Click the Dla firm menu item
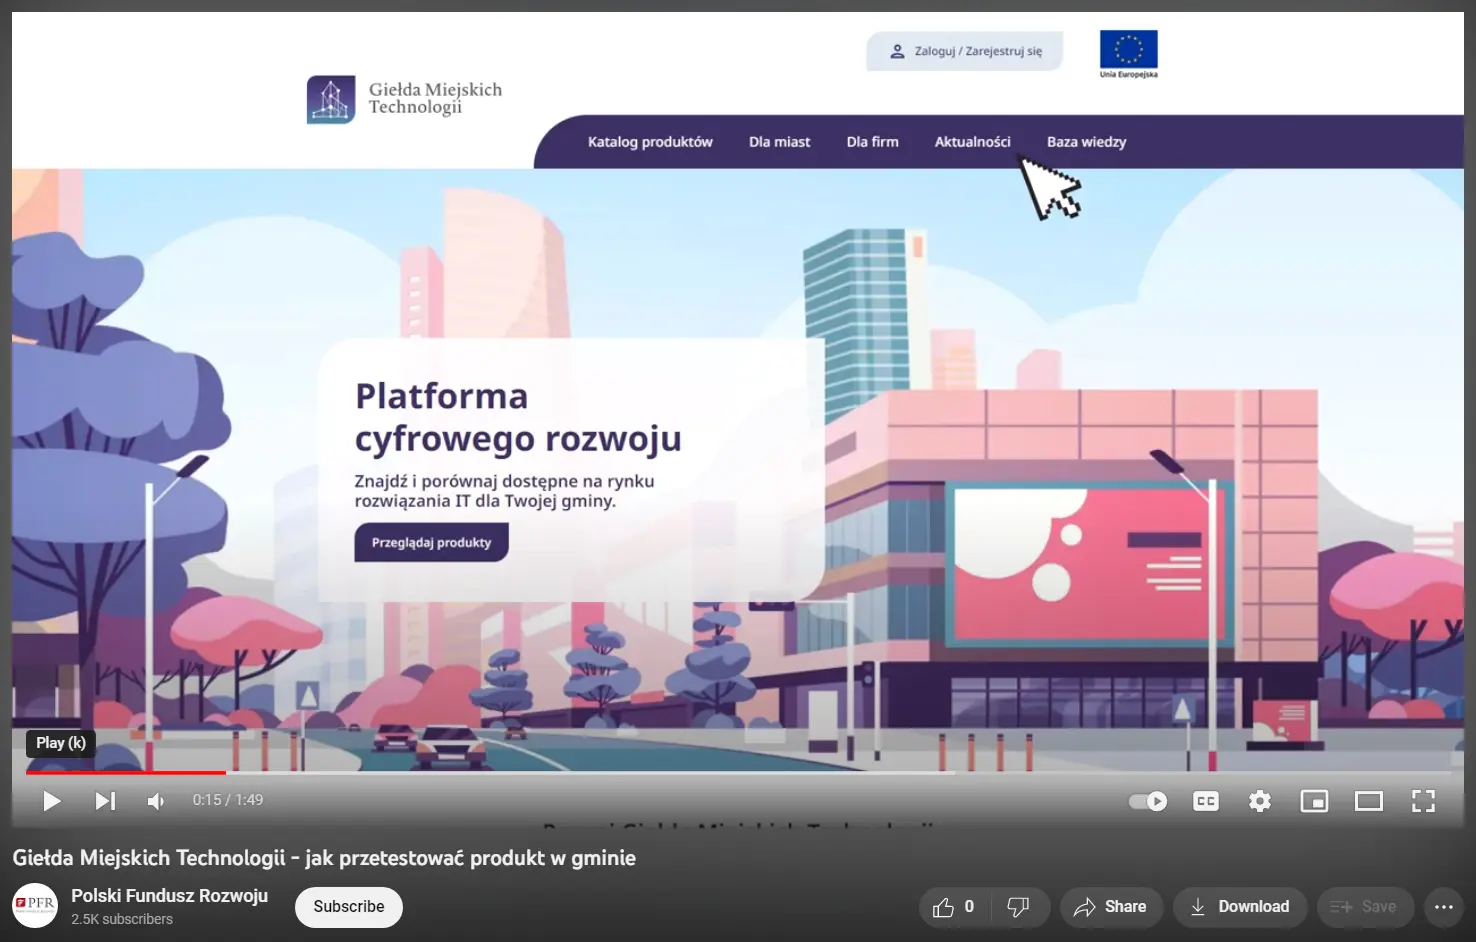 tap(873, 142)
